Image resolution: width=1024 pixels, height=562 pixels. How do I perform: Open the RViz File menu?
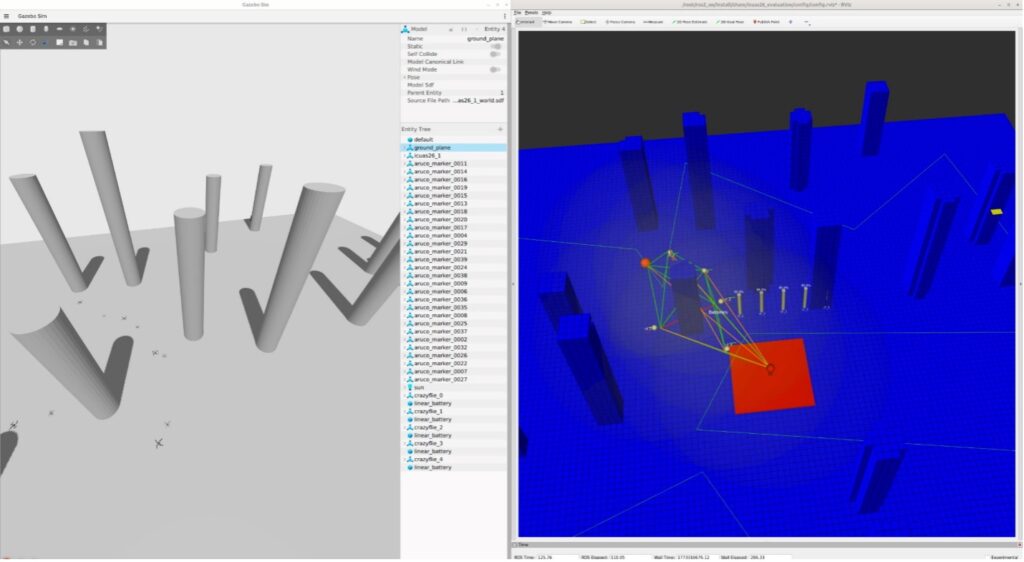pyautogui.click(x=518, y=12)
